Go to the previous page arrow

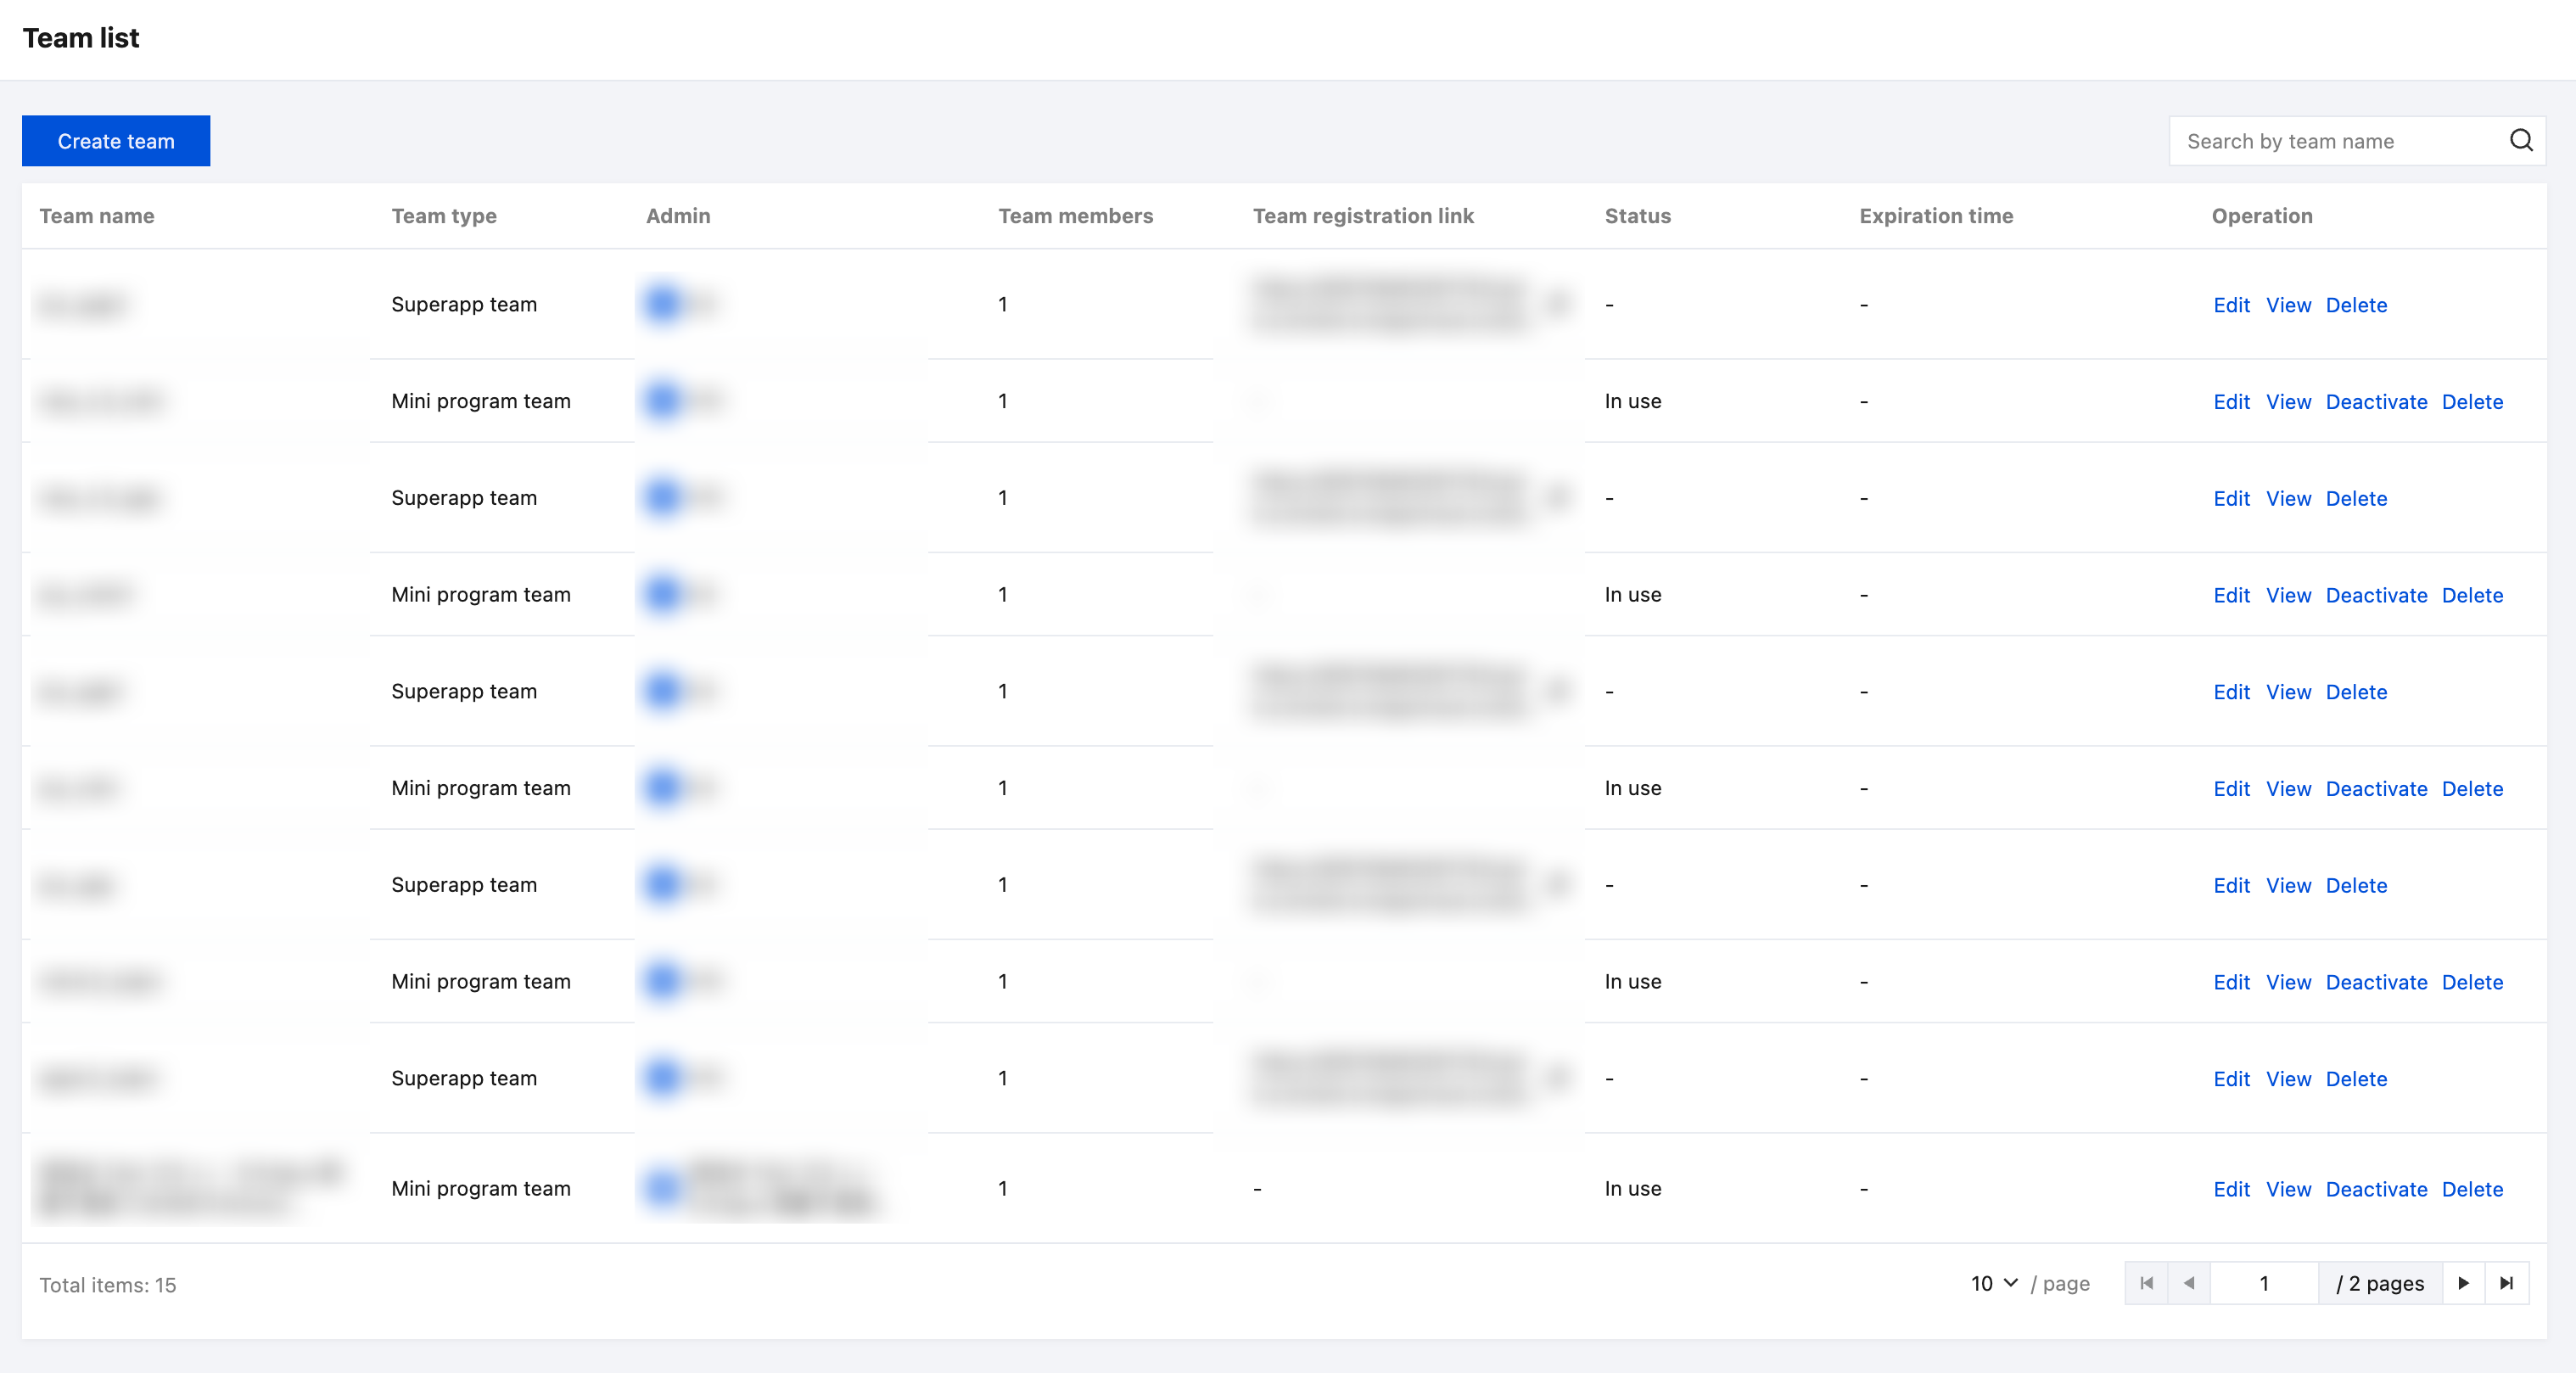(2189, 1283)
